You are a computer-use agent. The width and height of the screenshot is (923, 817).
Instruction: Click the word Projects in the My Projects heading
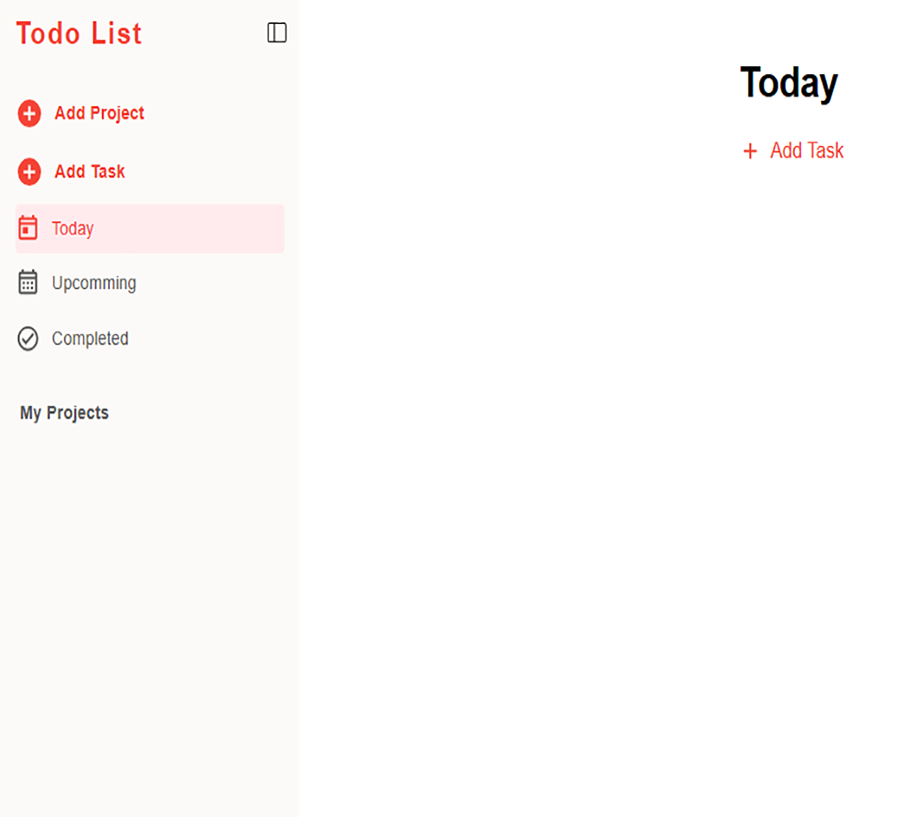coord(78,413)
